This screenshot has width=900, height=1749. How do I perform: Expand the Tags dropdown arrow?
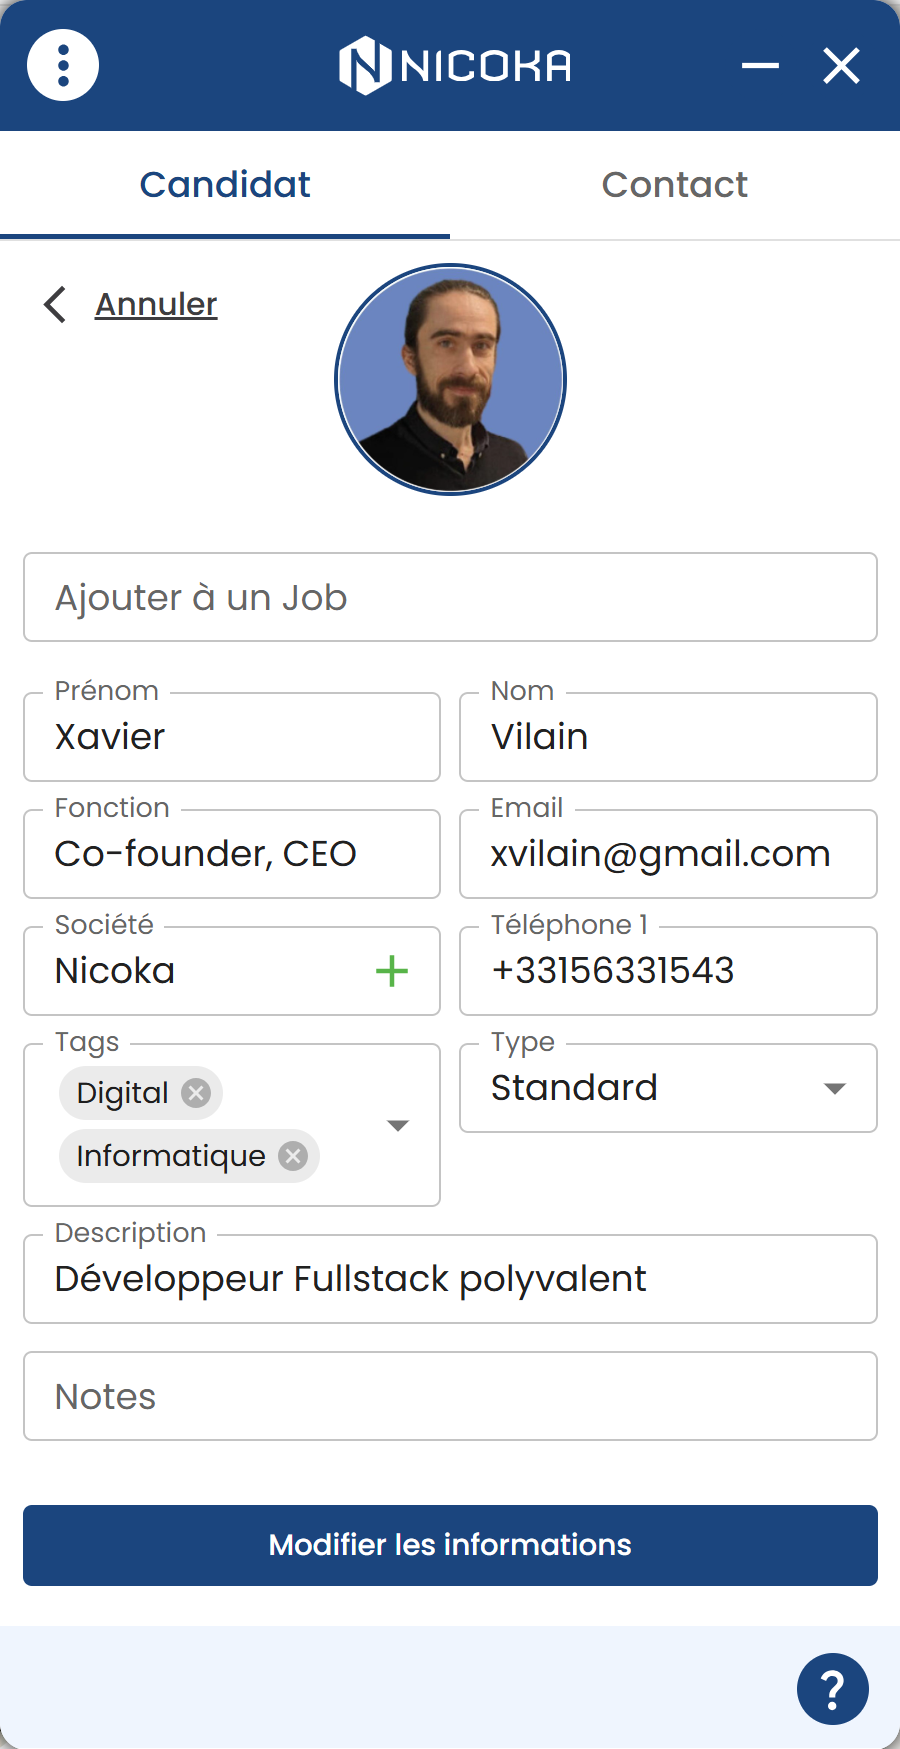(x=398, y=1126)
